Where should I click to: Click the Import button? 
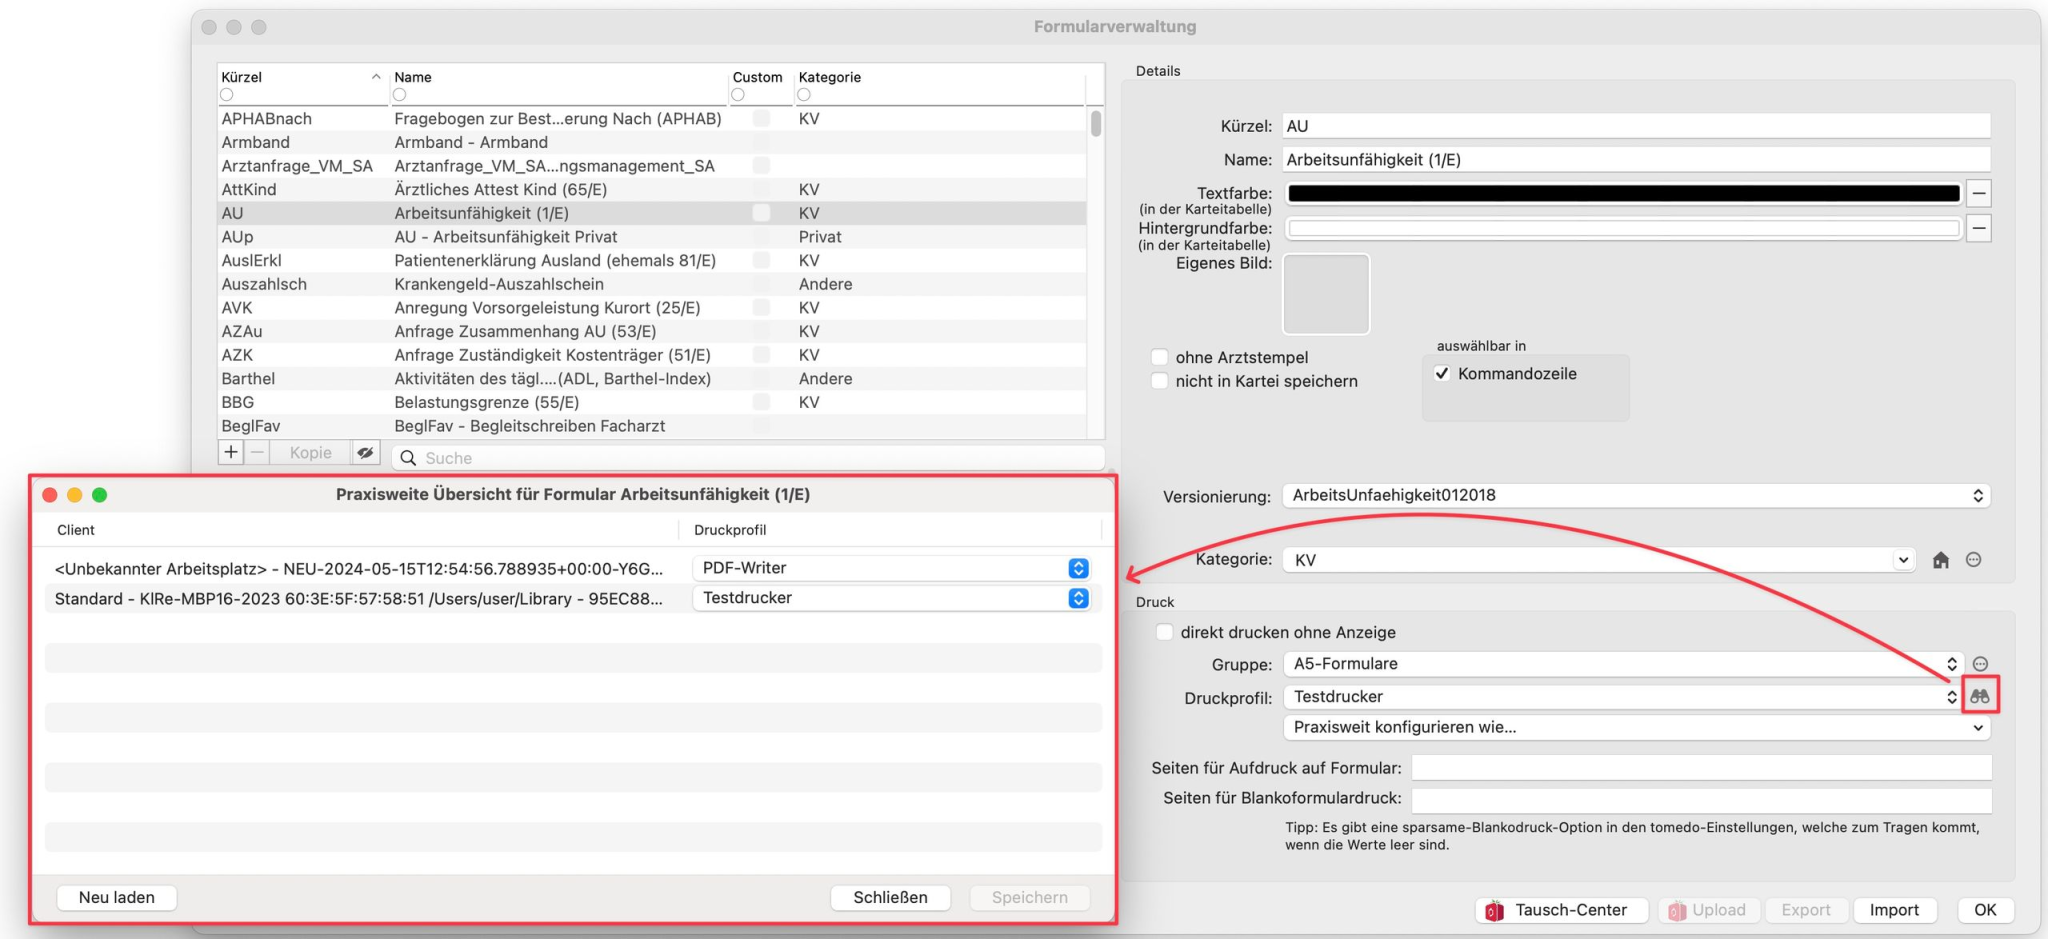1894,910
